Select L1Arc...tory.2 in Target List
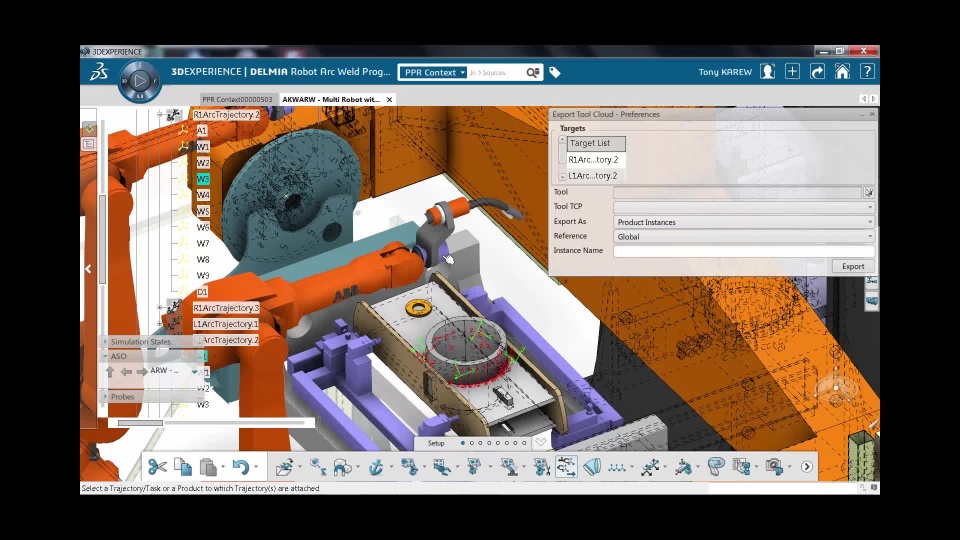The height and width of the screenshot is (540, 960). (x=593, y=176)
